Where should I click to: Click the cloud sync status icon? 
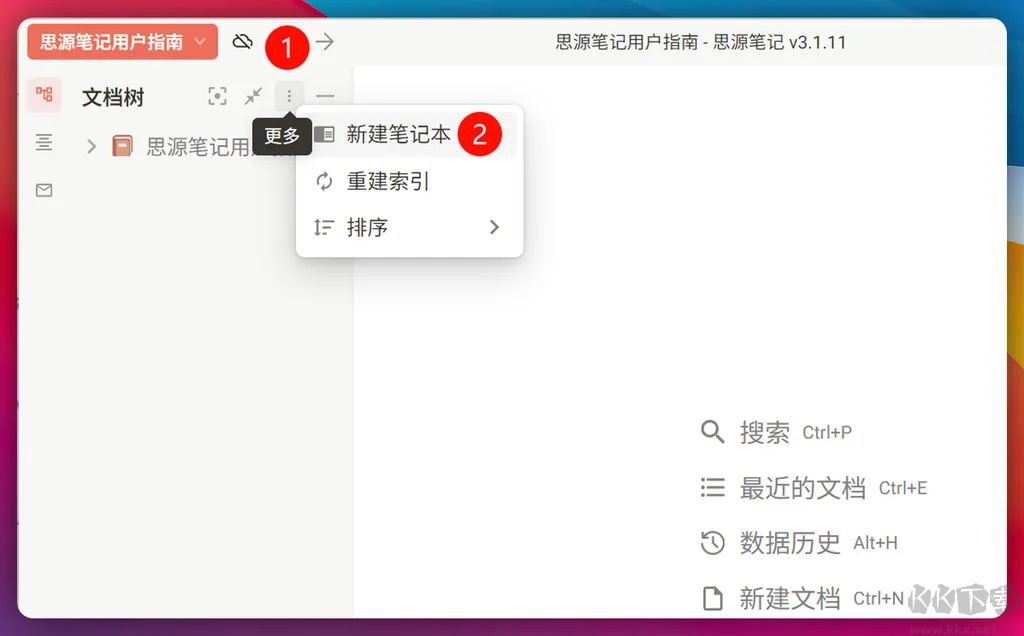pos(243,42)
